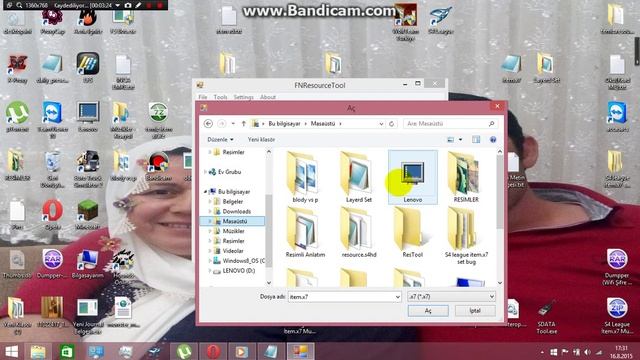Open the Tools menu in FNResourceTool
This screenshot has height=360, width=640.
click(x=220, y=97)
